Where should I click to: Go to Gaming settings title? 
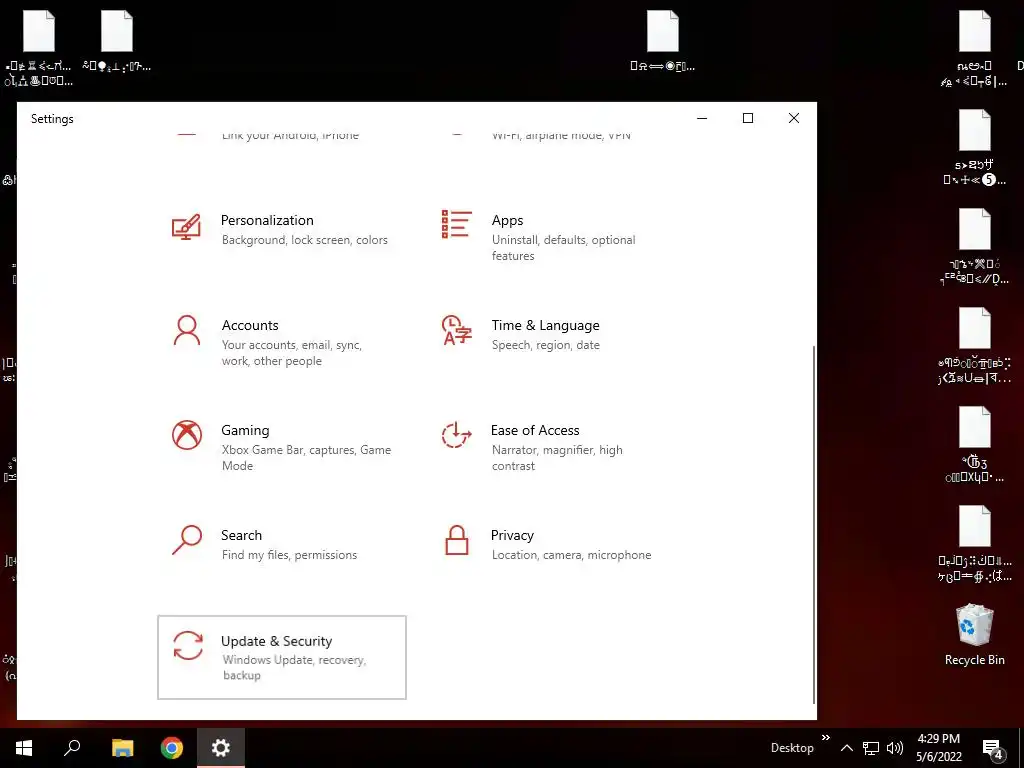245,430
